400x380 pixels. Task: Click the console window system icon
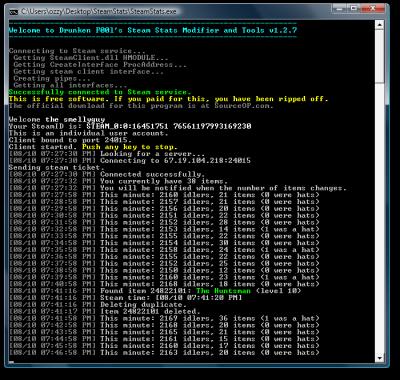point(14,12)
